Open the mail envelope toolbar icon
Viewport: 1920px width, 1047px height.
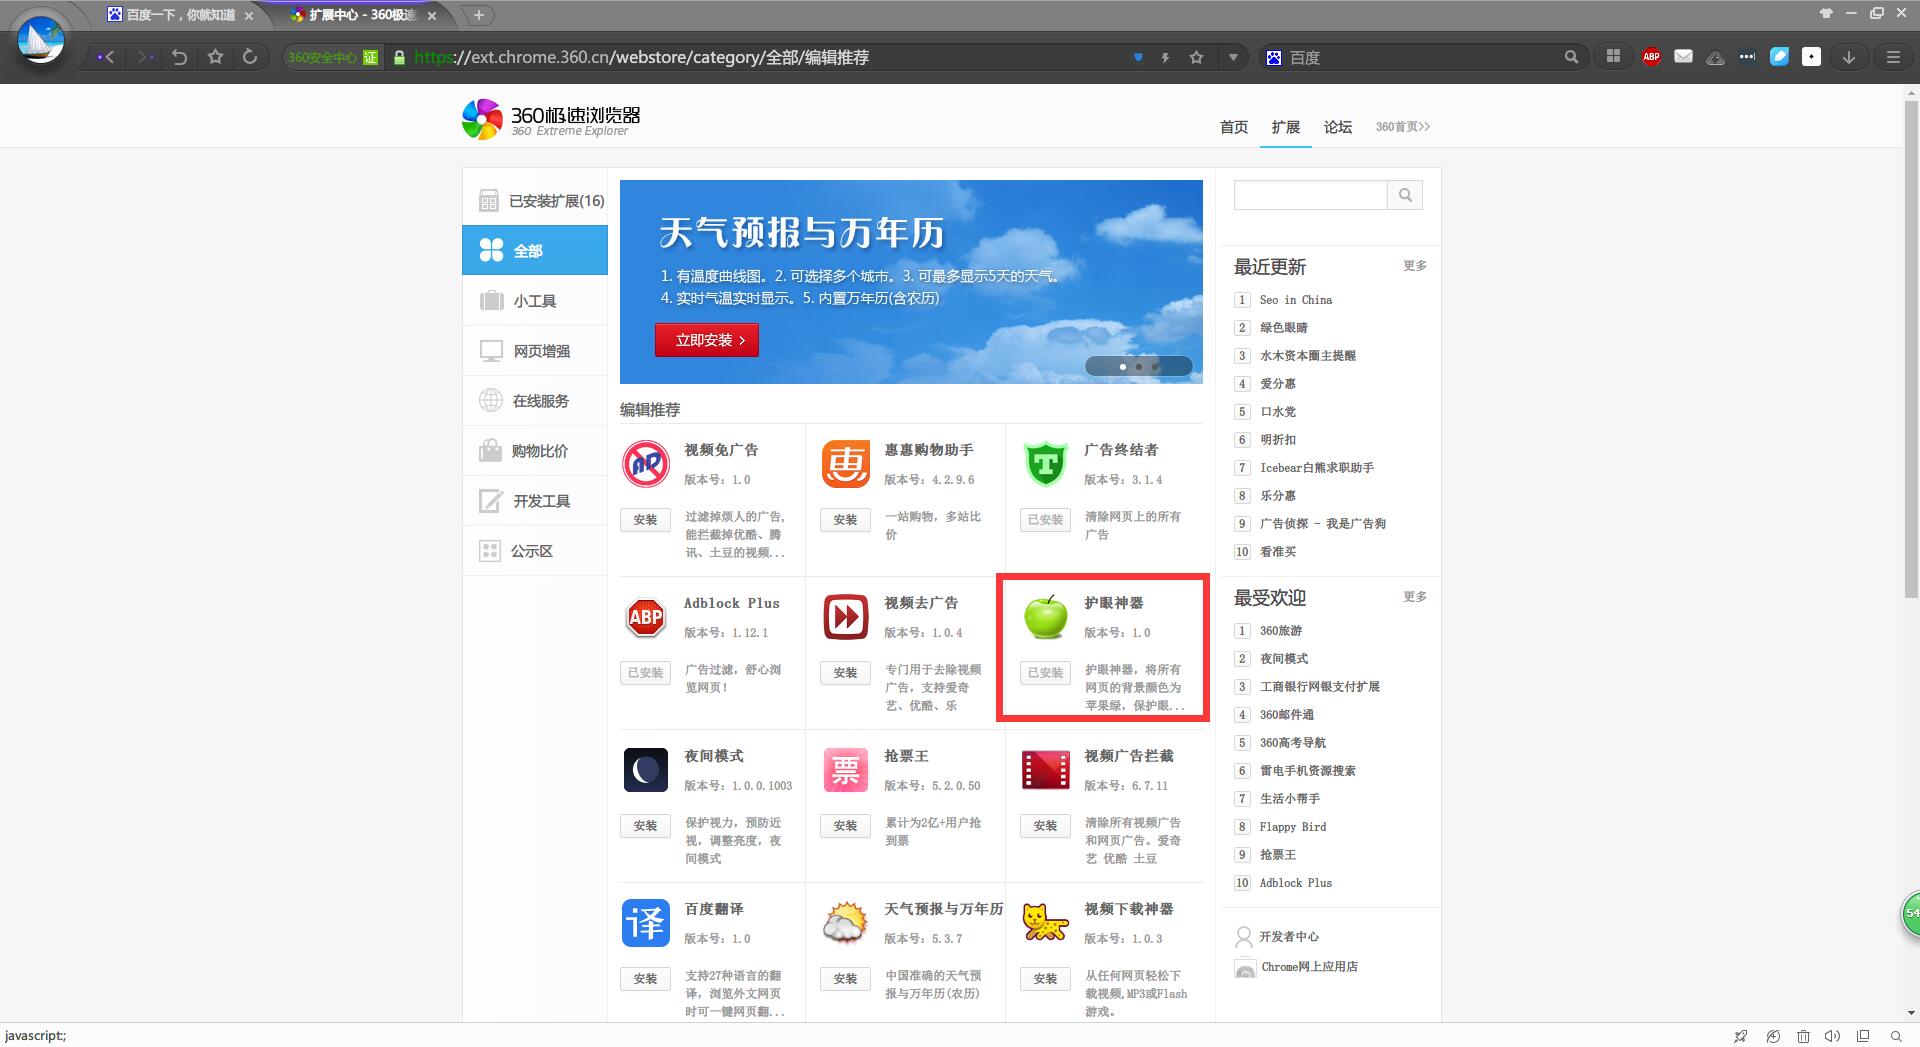coord(1683,57)
